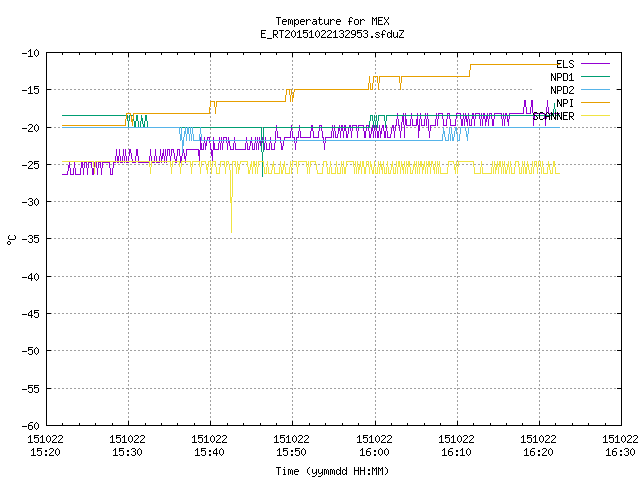Click the ELS legend label

click(x=565, y=64)
